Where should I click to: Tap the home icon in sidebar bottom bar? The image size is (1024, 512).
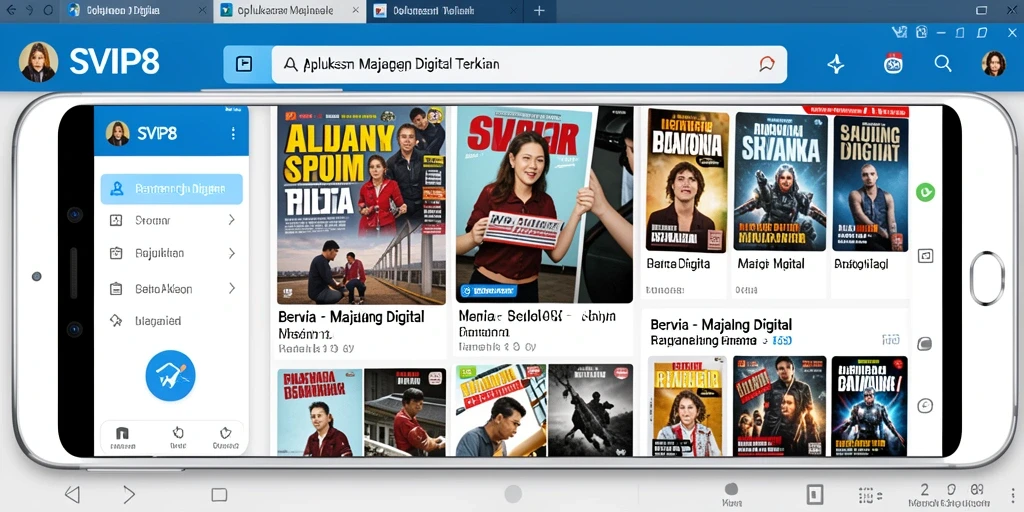122,433
